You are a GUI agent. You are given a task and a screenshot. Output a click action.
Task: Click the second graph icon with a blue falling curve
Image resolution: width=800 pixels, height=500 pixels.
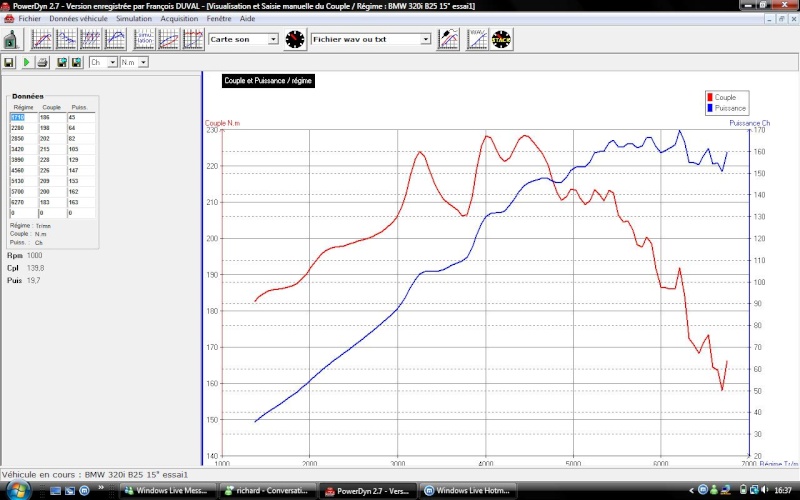(x=66, y=39)
